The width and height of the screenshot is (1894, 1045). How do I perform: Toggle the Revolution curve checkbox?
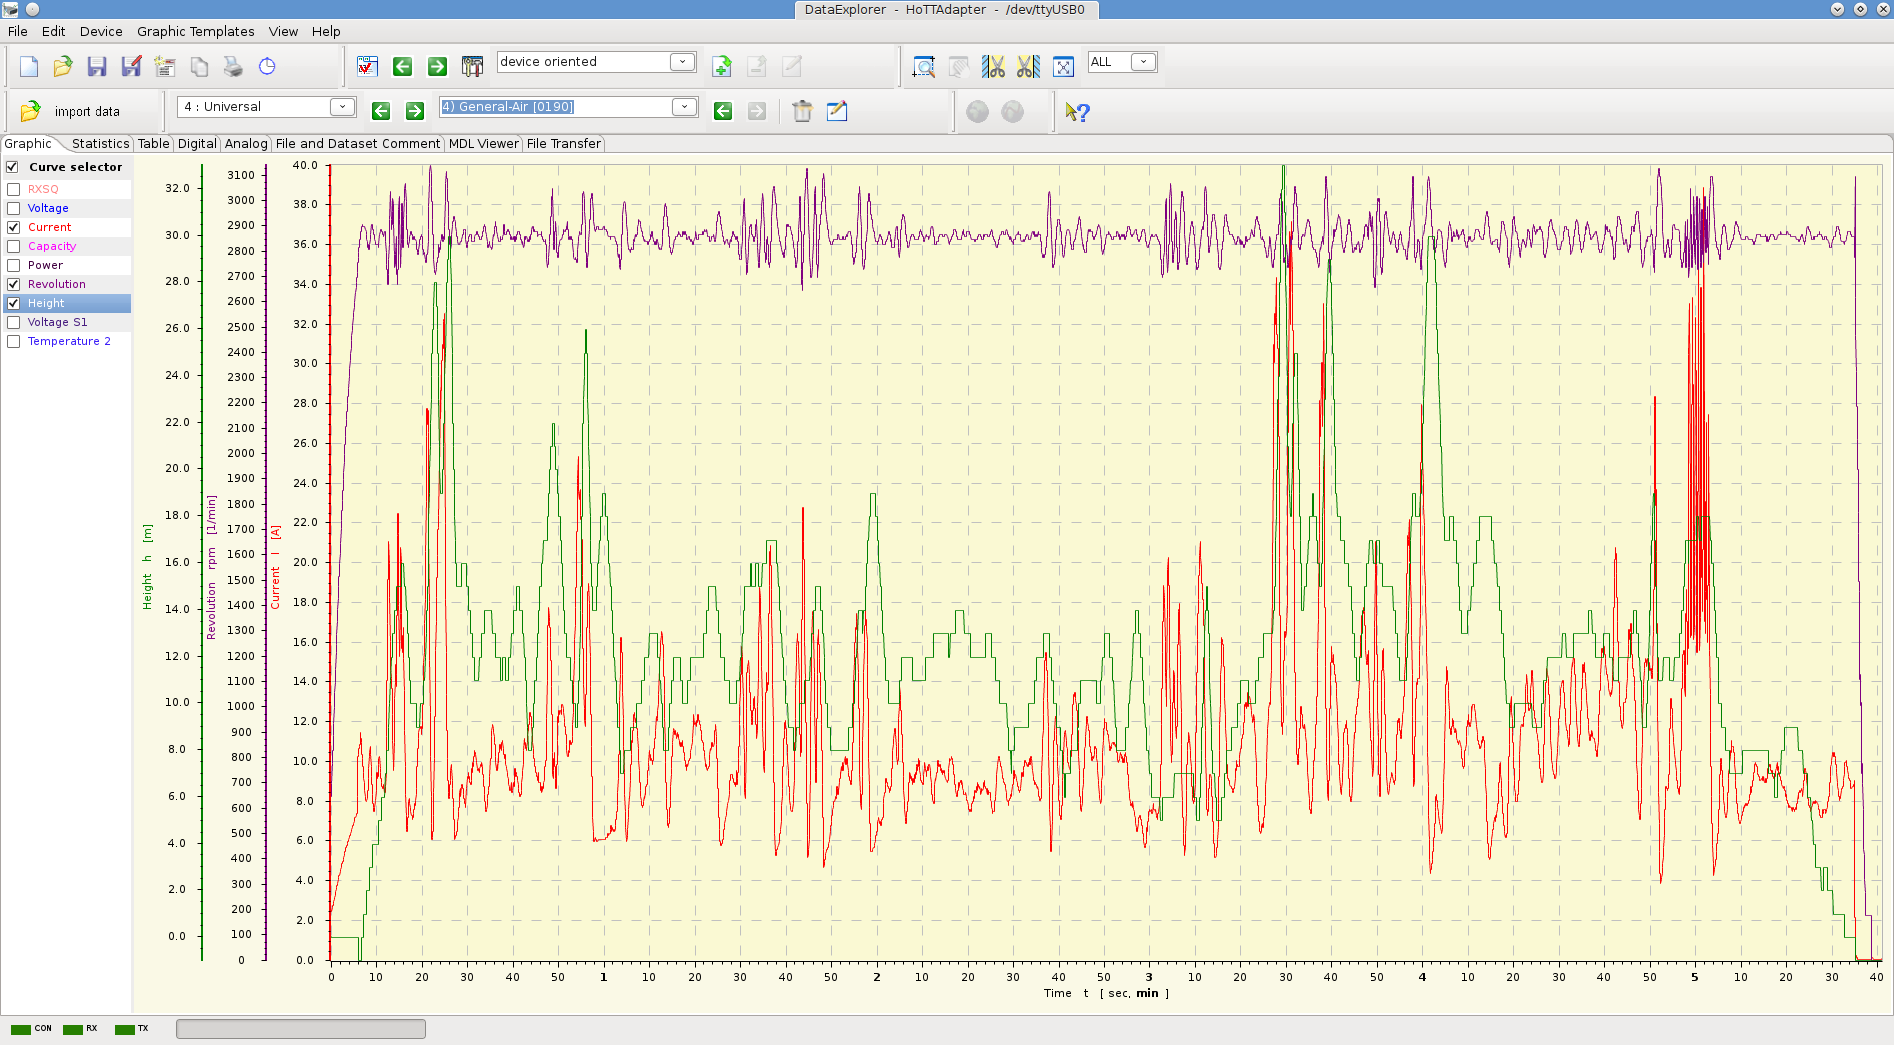coord(14,284)
